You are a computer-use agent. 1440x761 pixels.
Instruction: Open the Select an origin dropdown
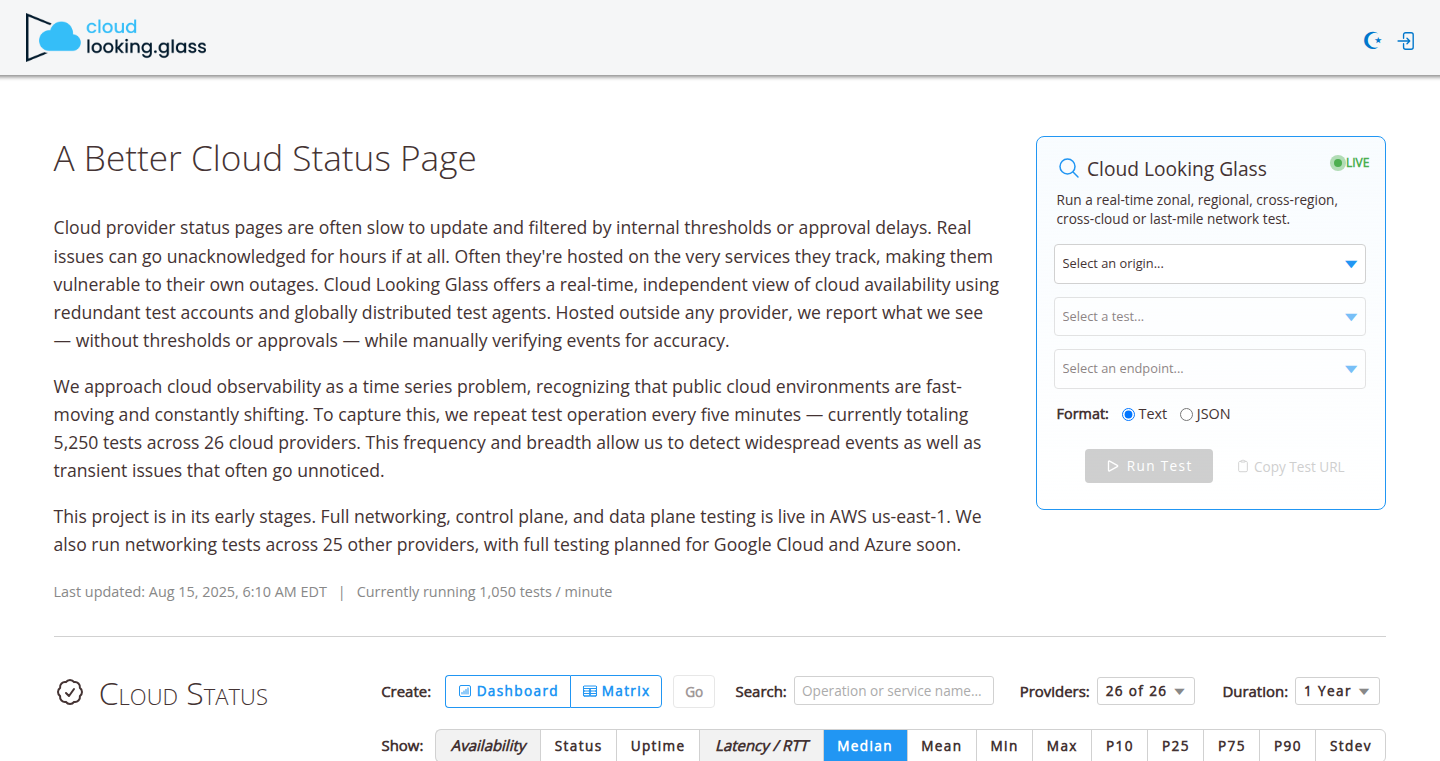[x=1210, y=264]
